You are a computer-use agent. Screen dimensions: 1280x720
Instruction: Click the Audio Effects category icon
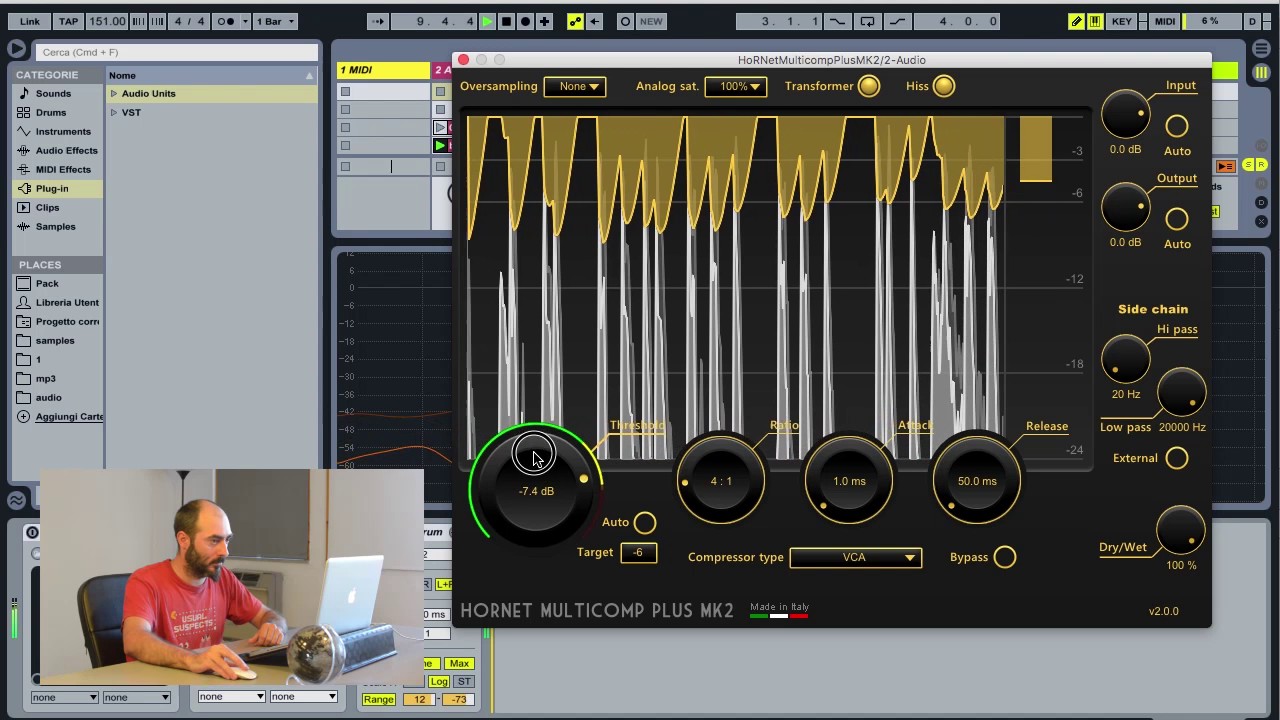(24, 150)
